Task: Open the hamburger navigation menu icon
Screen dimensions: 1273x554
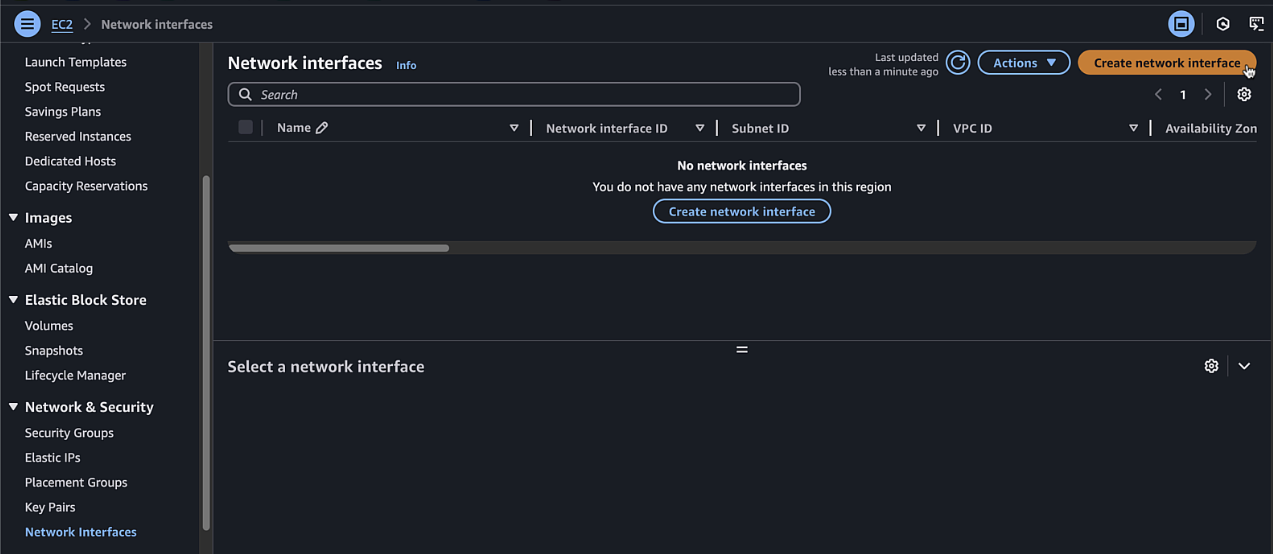Action: 28,24
